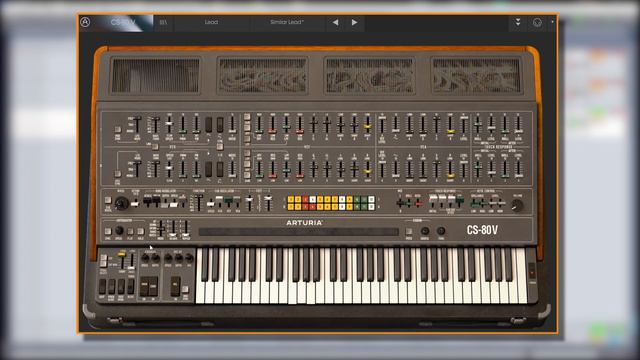Flip the leftmost rocker switch beside the keyboard
640x360 pixels.
pos(102,287)
